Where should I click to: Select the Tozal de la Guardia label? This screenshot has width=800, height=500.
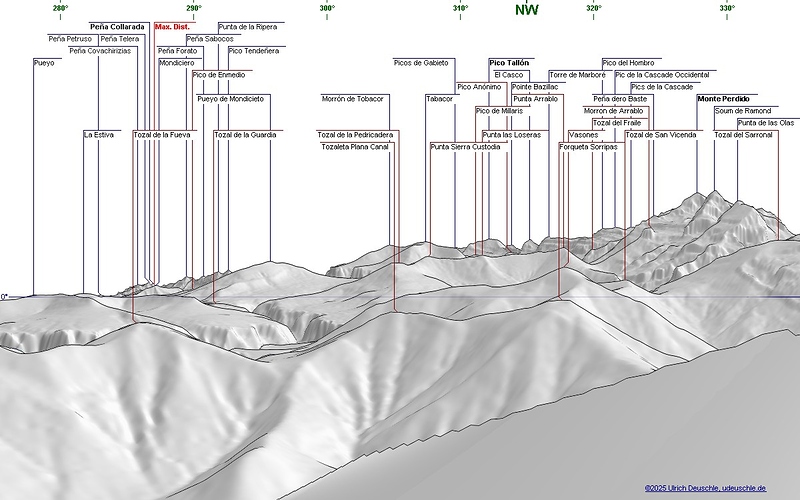tap(245, 134)
